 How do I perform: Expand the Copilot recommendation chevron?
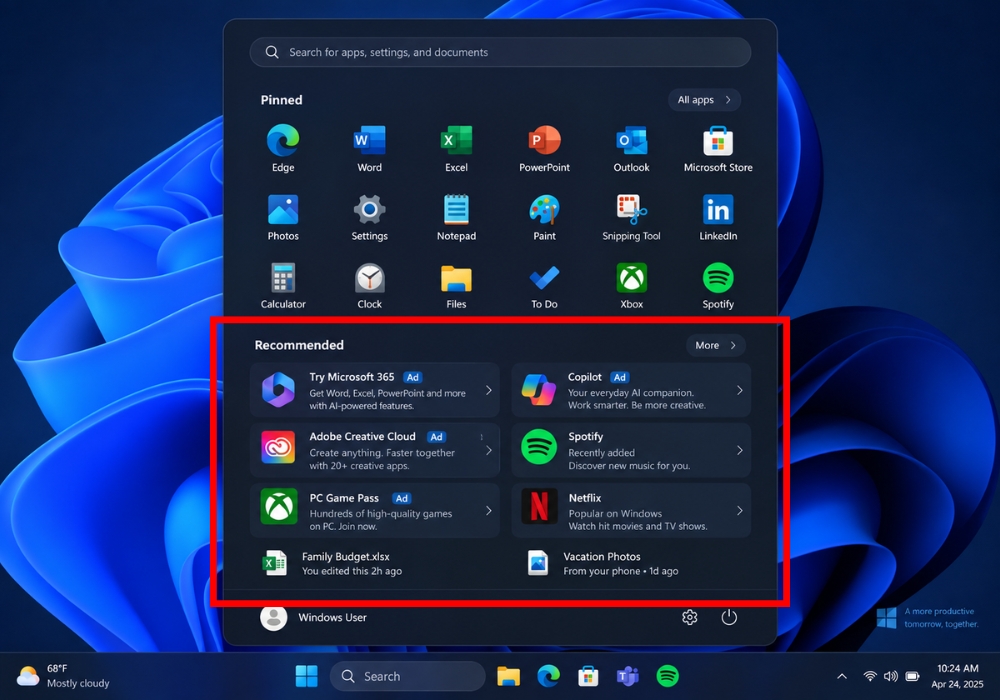[740, 390]
